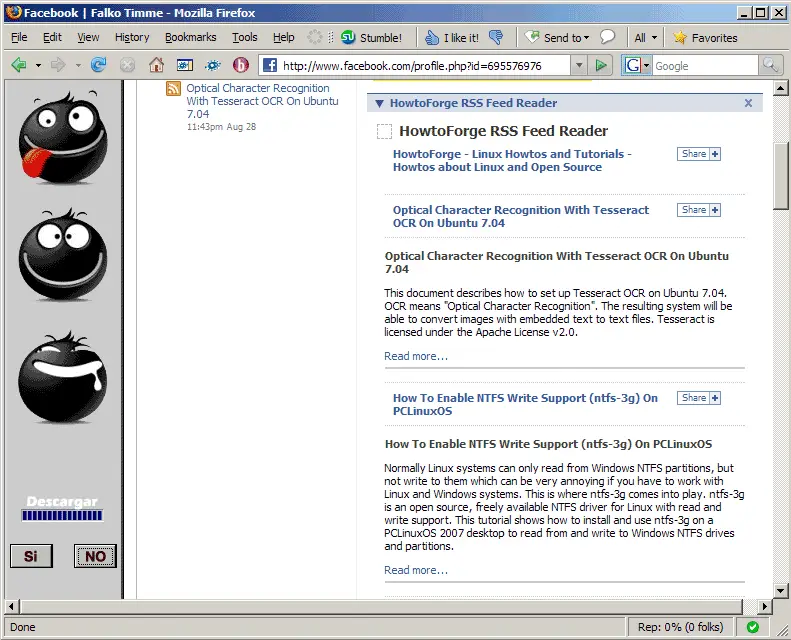
Task: Click Read more under Tesseract OCR article
Action: (x=416, y=356)
